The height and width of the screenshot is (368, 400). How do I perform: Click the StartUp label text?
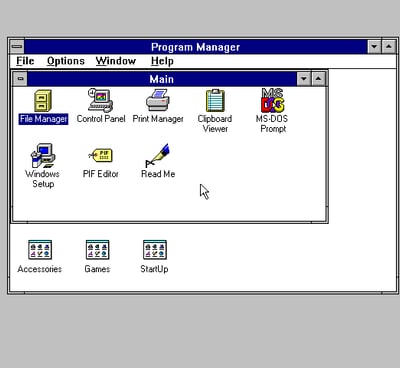pos(154,269)
